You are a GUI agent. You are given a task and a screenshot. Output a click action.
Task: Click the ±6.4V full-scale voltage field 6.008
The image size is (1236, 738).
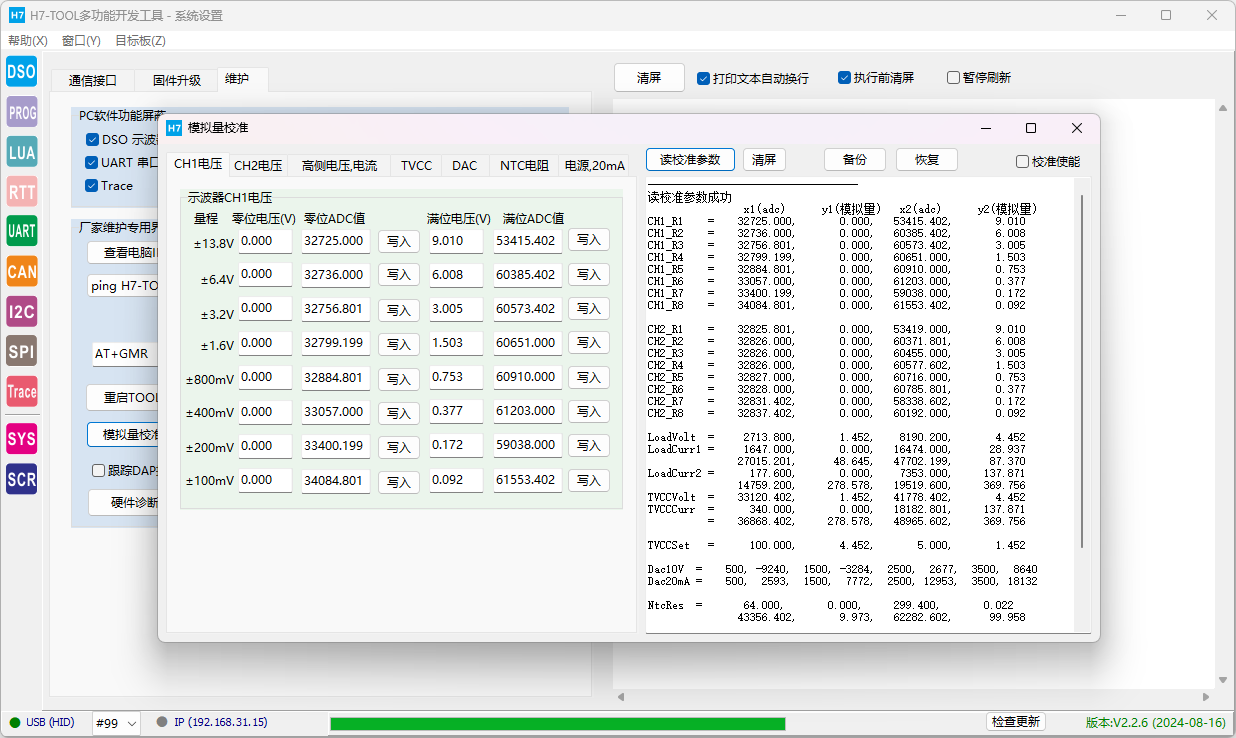(x=456, y=275)
